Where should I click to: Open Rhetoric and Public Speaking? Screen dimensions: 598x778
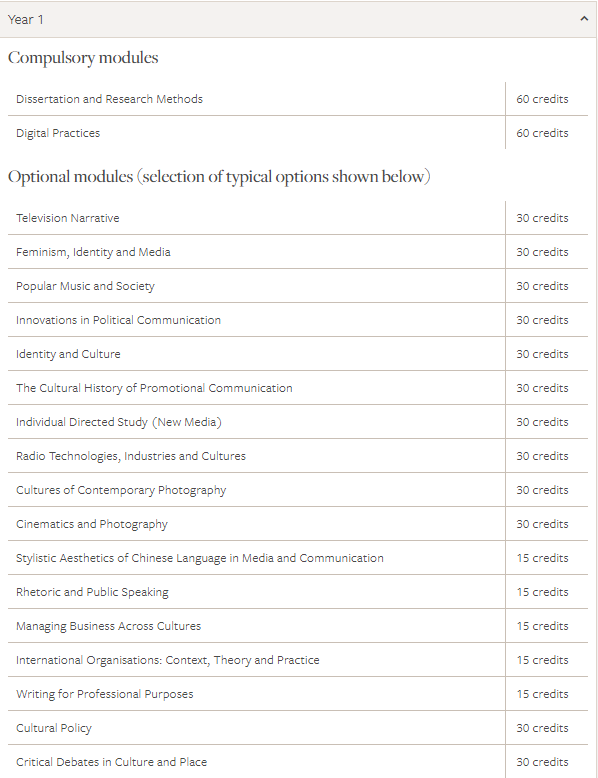point(92,592)
